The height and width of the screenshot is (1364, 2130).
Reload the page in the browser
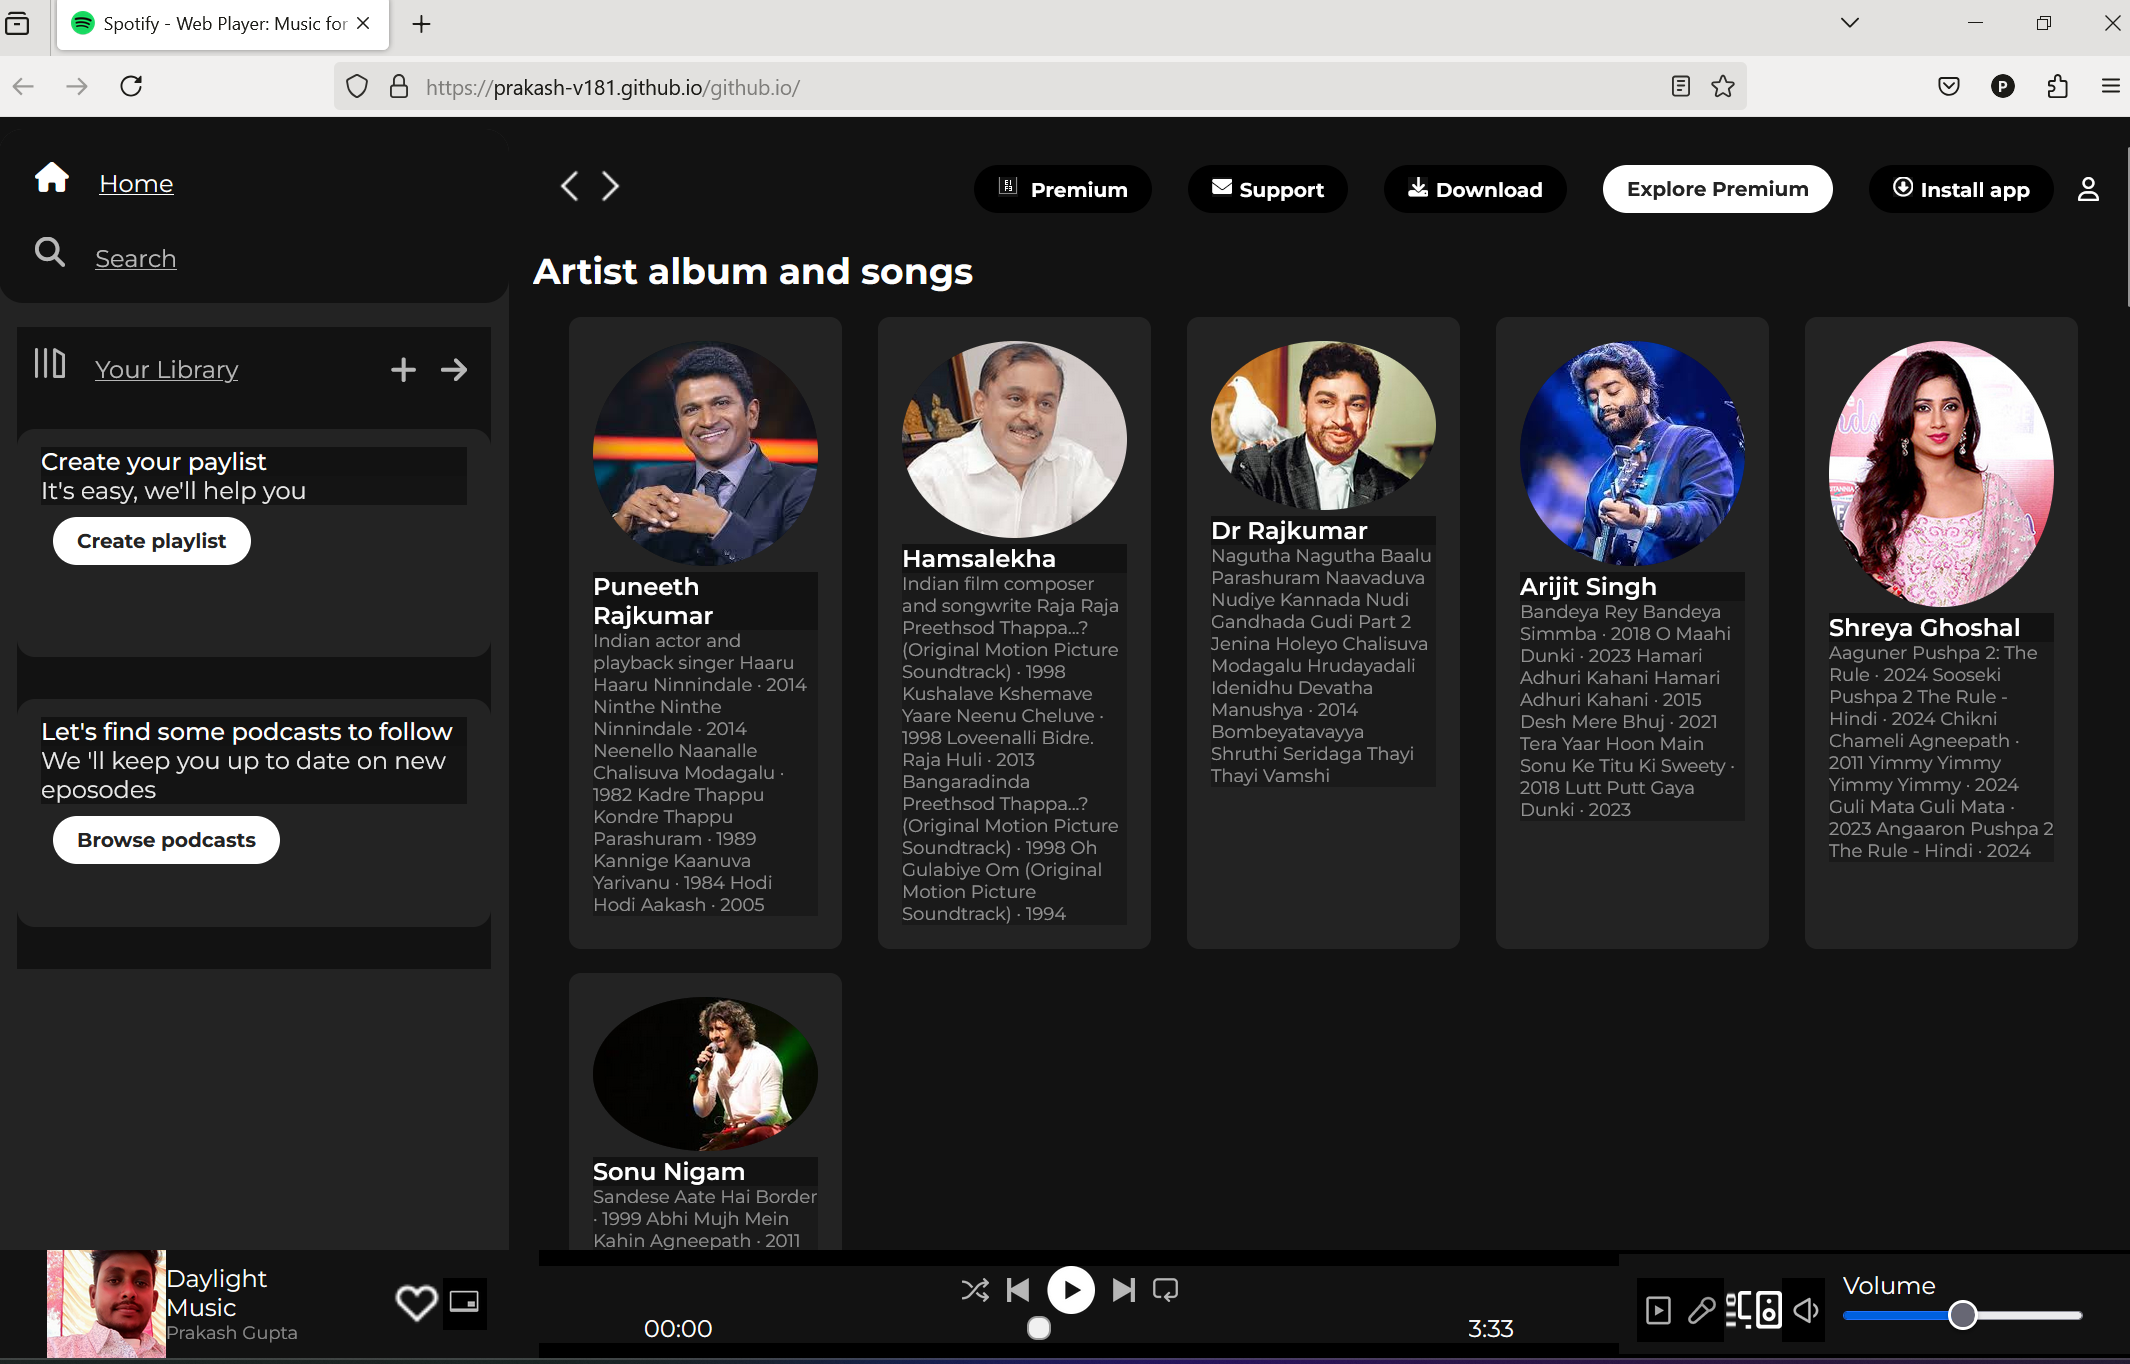tap(131, 86)
